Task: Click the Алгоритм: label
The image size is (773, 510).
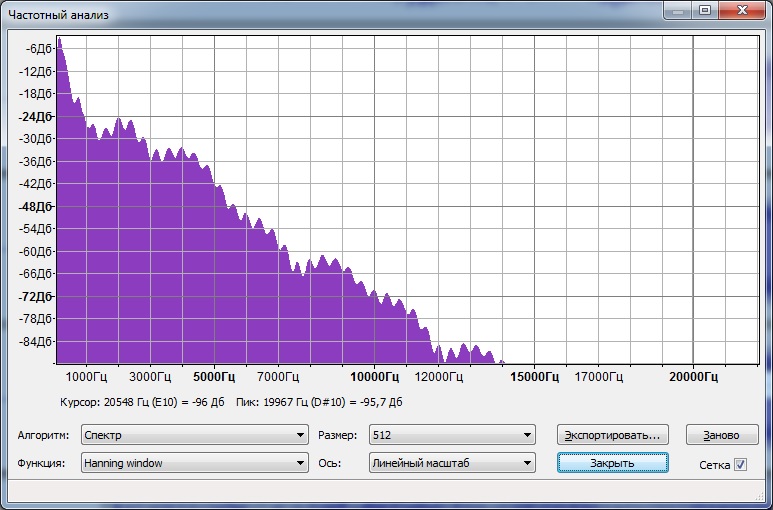Action: pyautogui.click(x=43, y=436)
